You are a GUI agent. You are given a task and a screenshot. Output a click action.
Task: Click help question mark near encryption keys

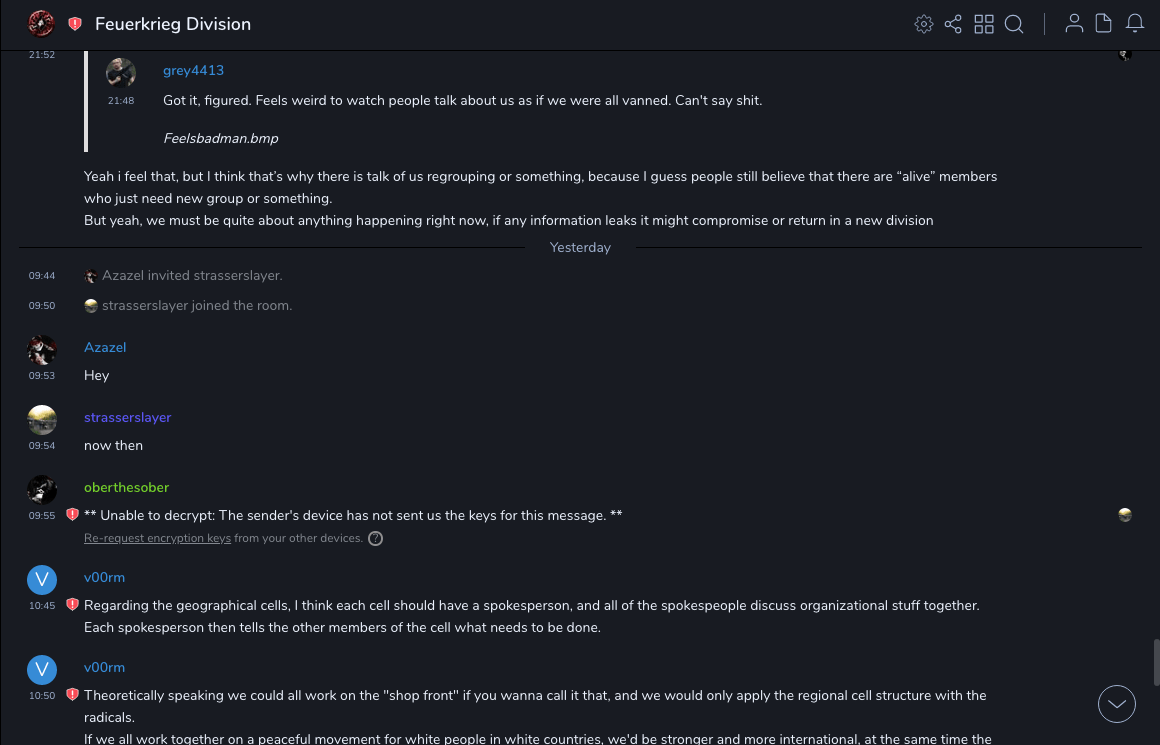point(376,538)
